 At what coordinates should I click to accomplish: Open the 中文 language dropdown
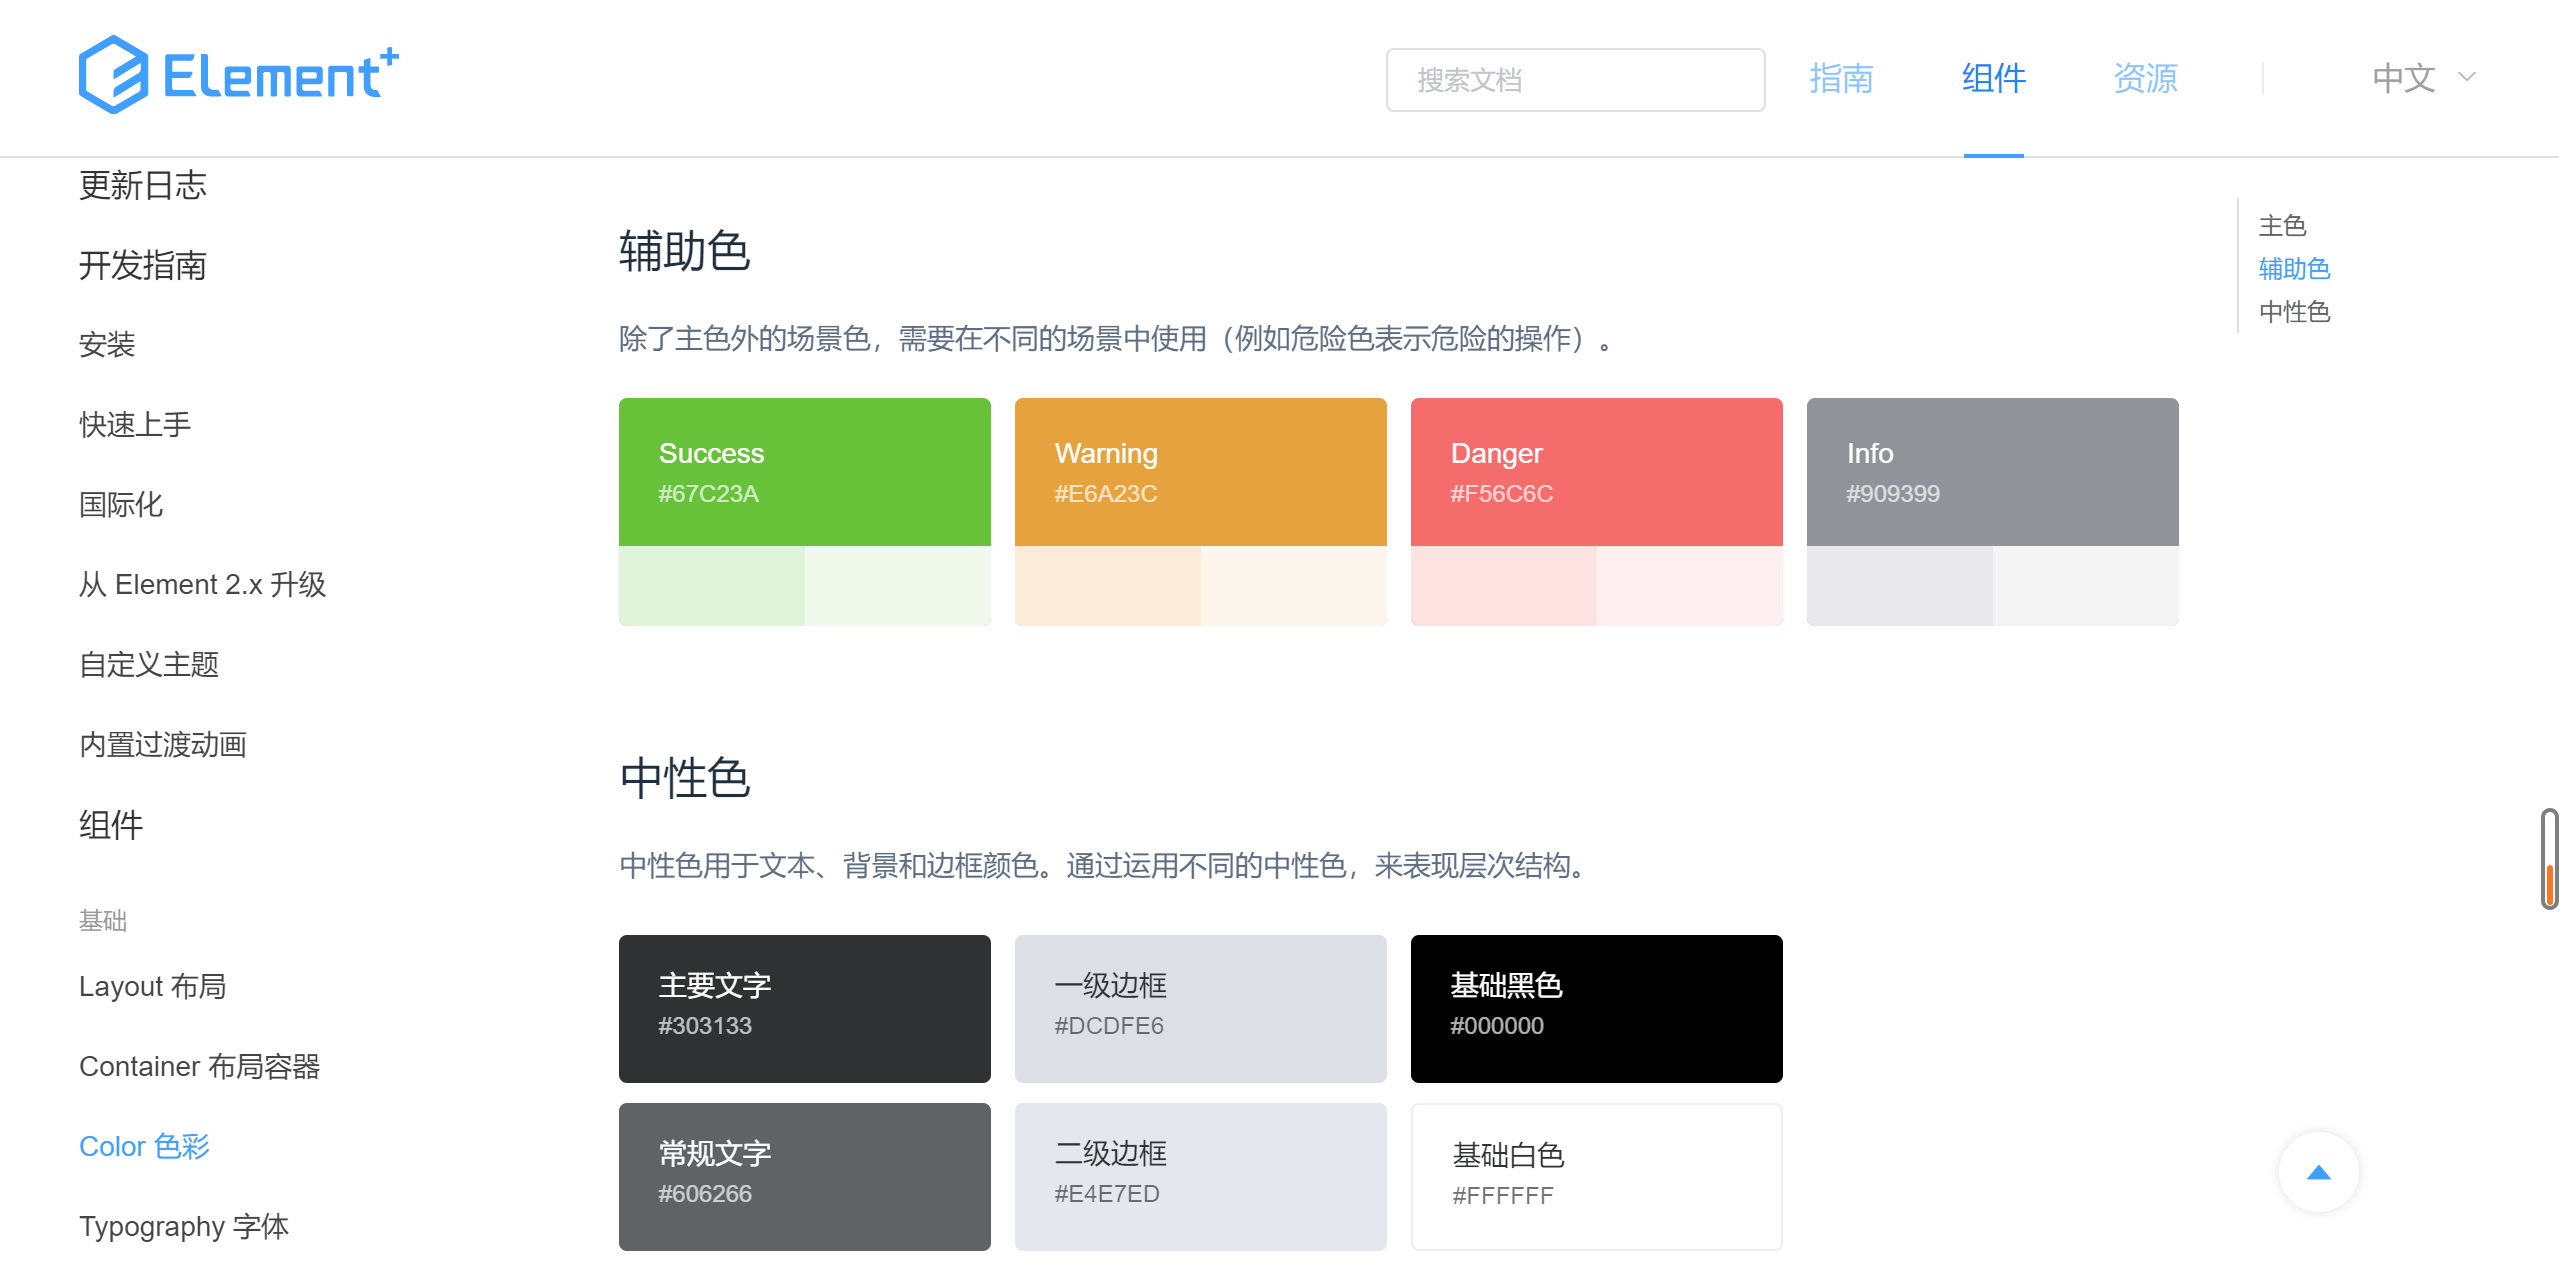click(x=2403, y=78)
